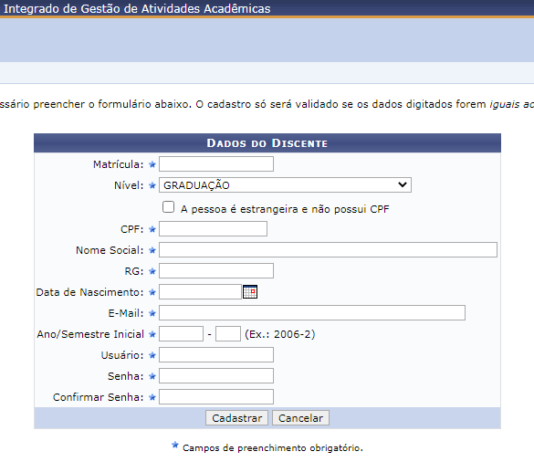Click the estrangeira checkbox label text
Image resolution: width=534 pixels, height=462 pixels.
pyautogui.click(x=285, y=209)
